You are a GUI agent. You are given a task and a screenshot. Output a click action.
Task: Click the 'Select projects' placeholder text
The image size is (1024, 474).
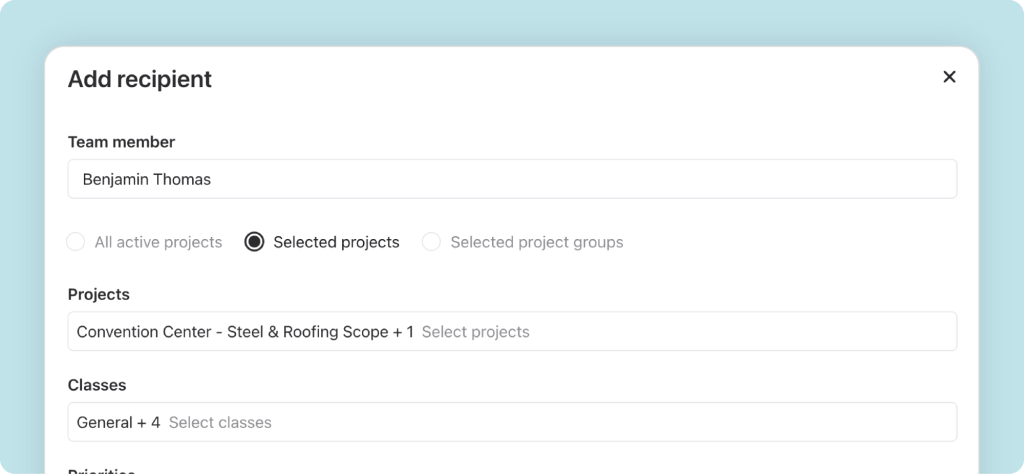click(x=475, y=332)
